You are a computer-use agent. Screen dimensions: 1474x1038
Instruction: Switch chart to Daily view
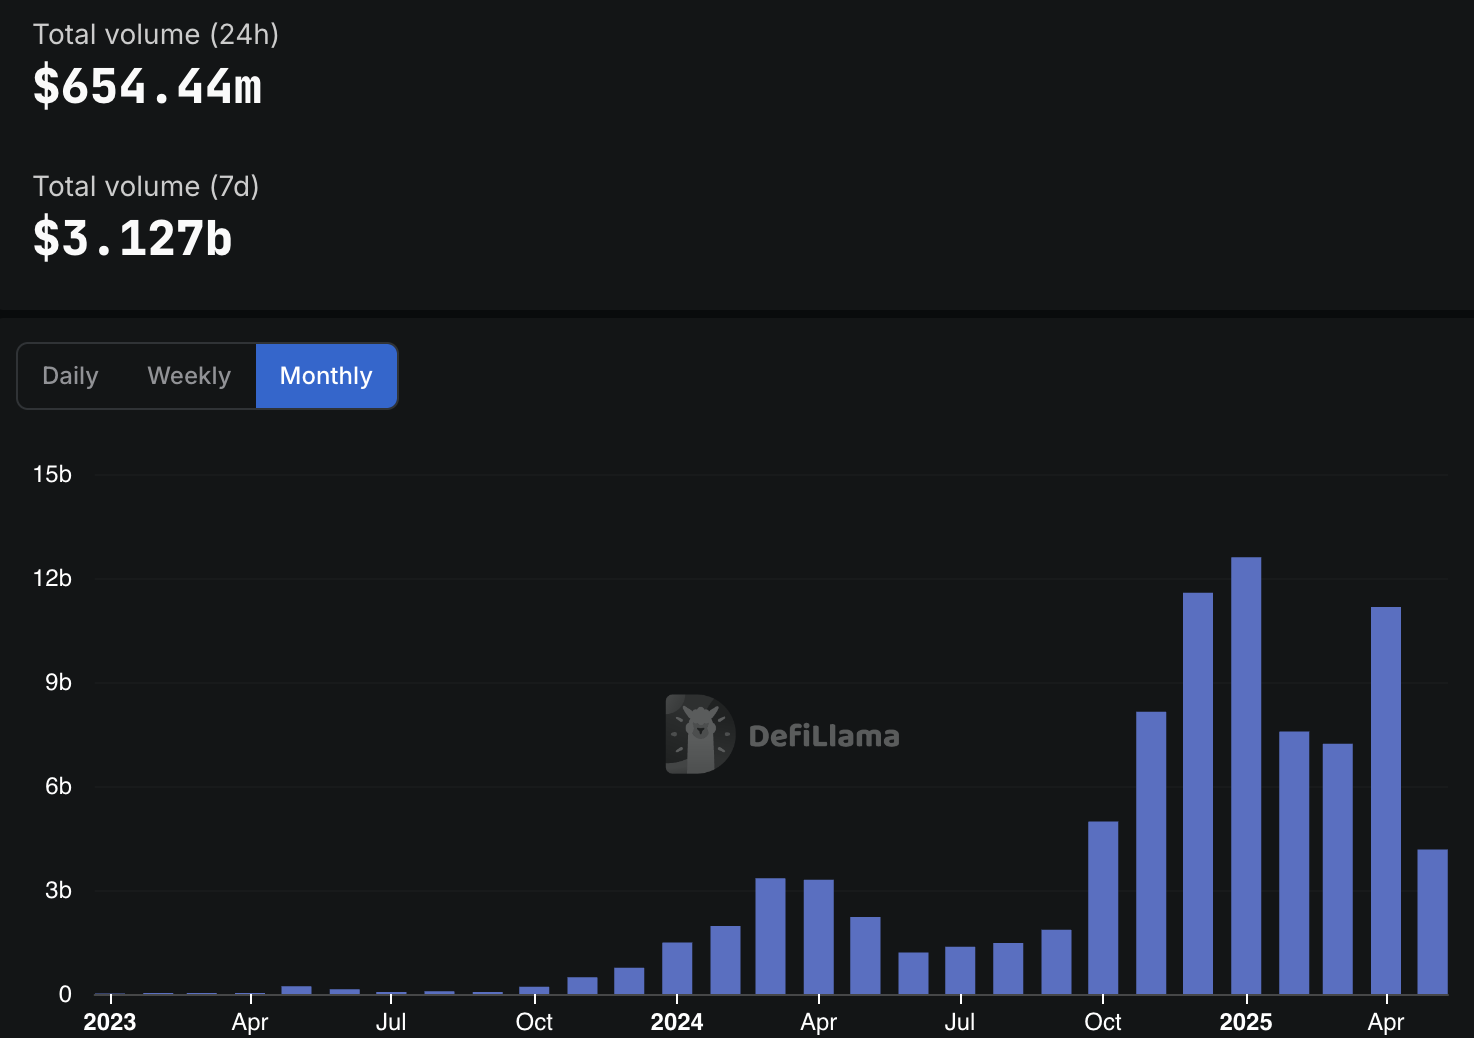70,376
